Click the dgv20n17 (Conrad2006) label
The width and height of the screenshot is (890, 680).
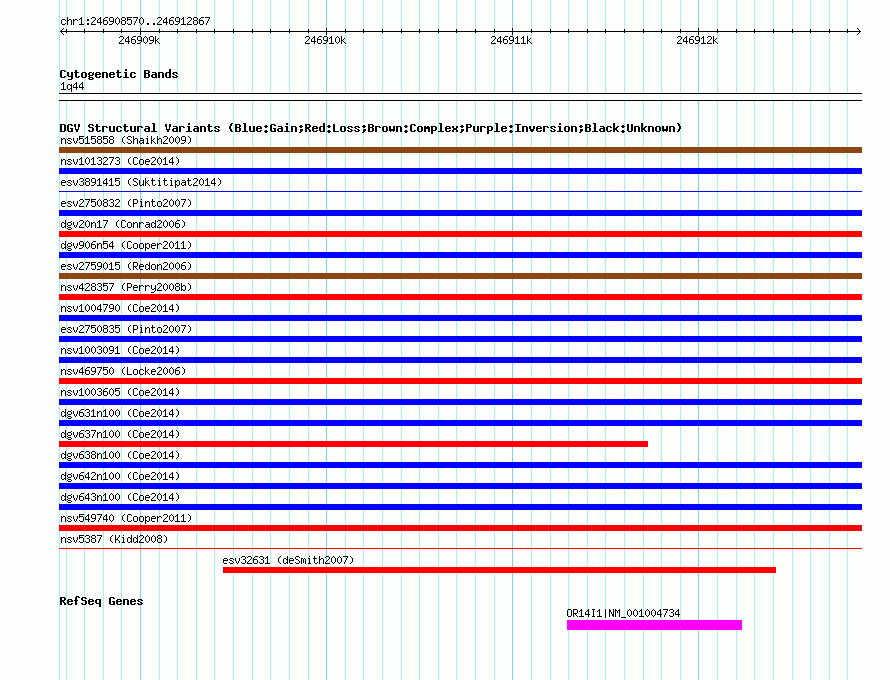pyautogui.click(x=123, y=224)
